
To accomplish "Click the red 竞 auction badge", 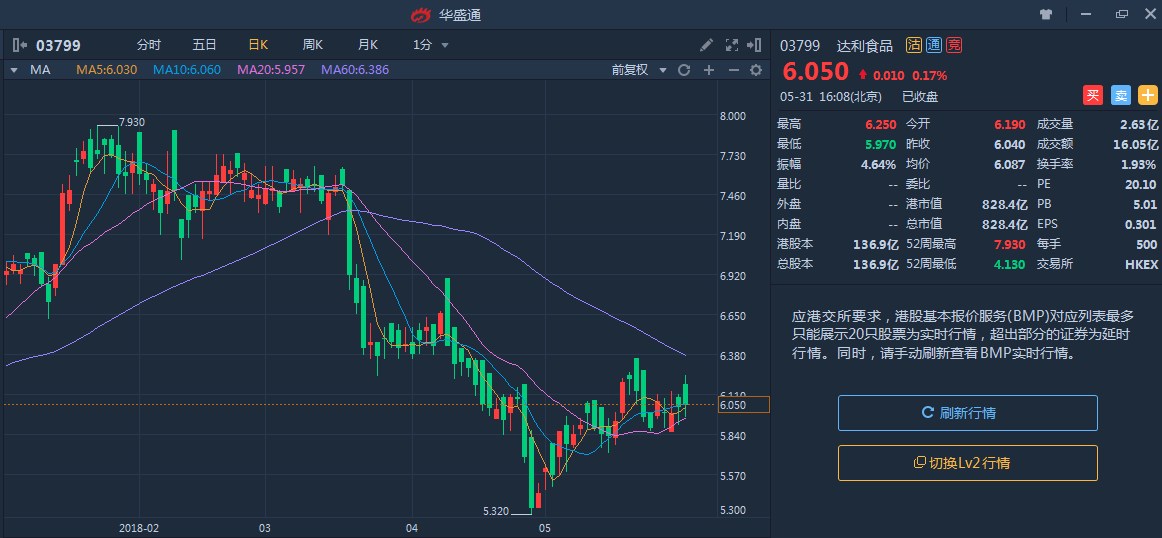I will coord(954,45).
